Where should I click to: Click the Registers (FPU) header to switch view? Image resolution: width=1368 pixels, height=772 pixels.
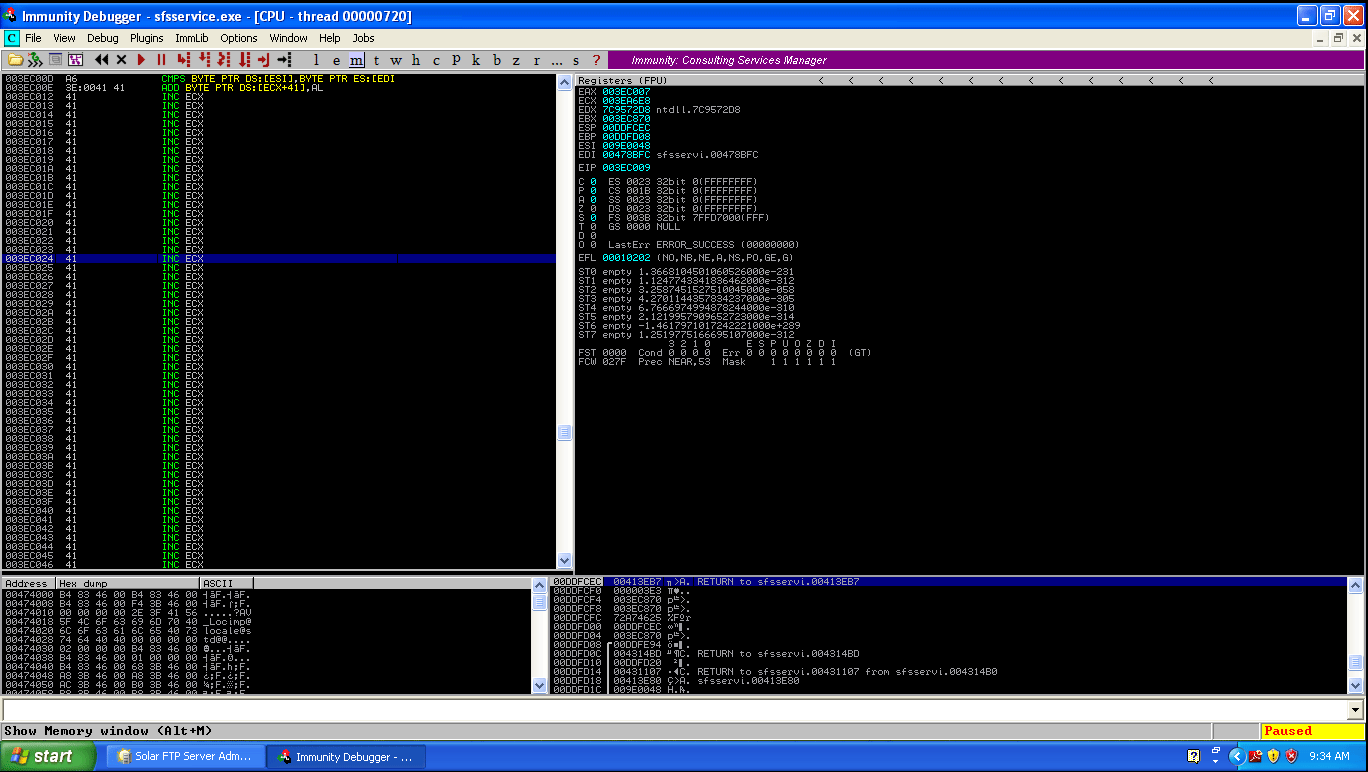pyautogui.click(x=624, y=80)
